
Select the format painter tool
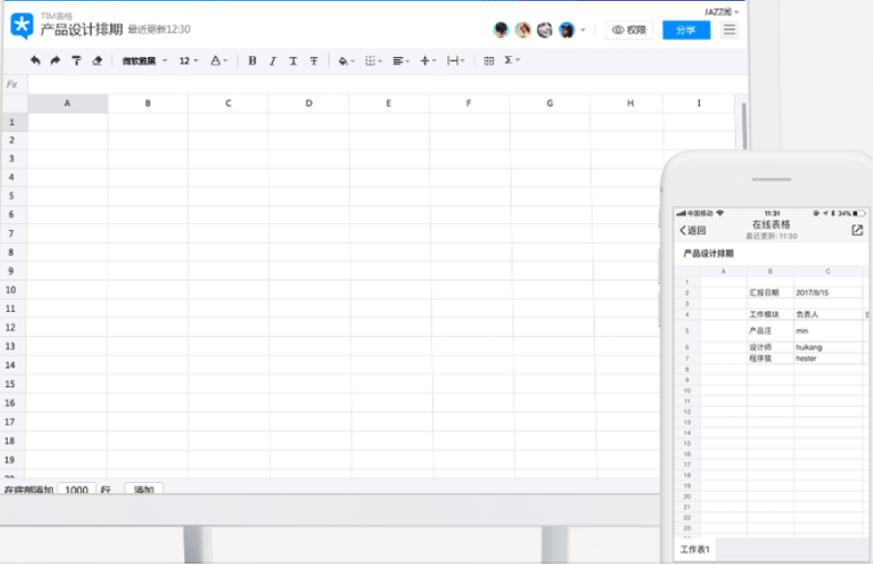coord(76,61)
